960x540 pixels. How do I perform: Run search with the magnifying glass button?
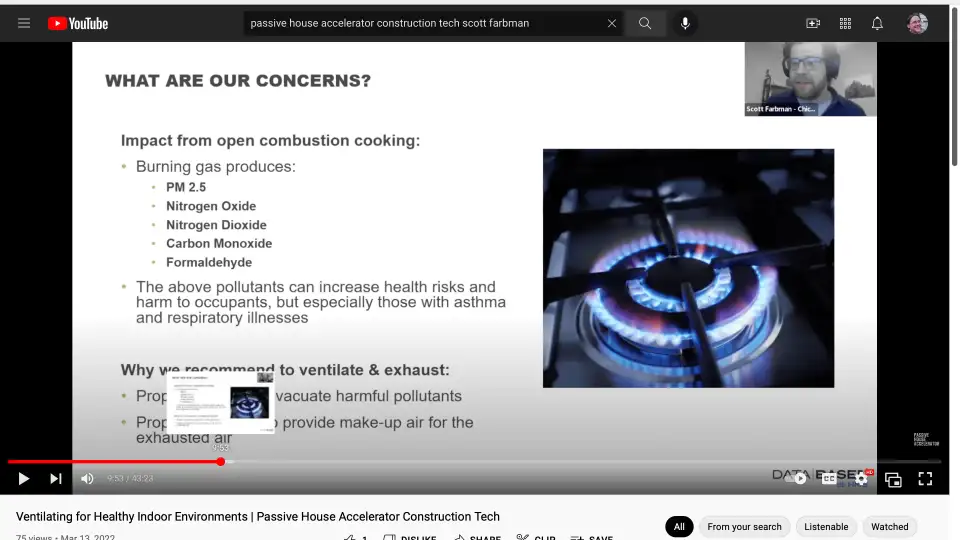tap(645, 23)
